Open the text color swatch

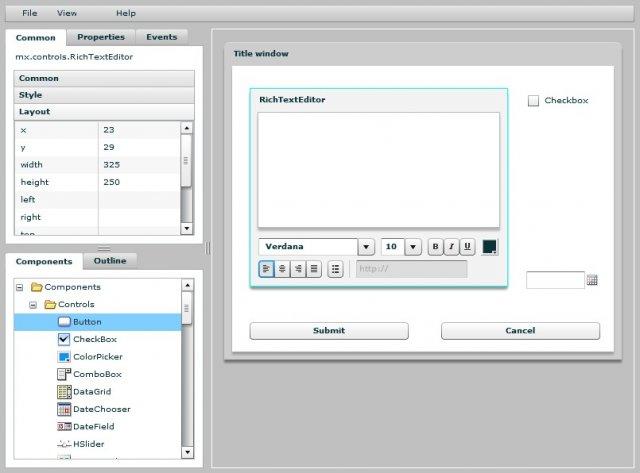pyautogui.click(x=490, y=247)
